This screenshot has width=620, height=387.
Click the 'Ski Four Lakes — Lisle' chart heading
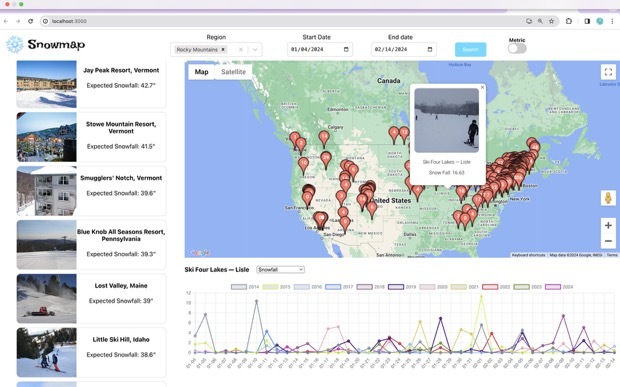point(217,270)
